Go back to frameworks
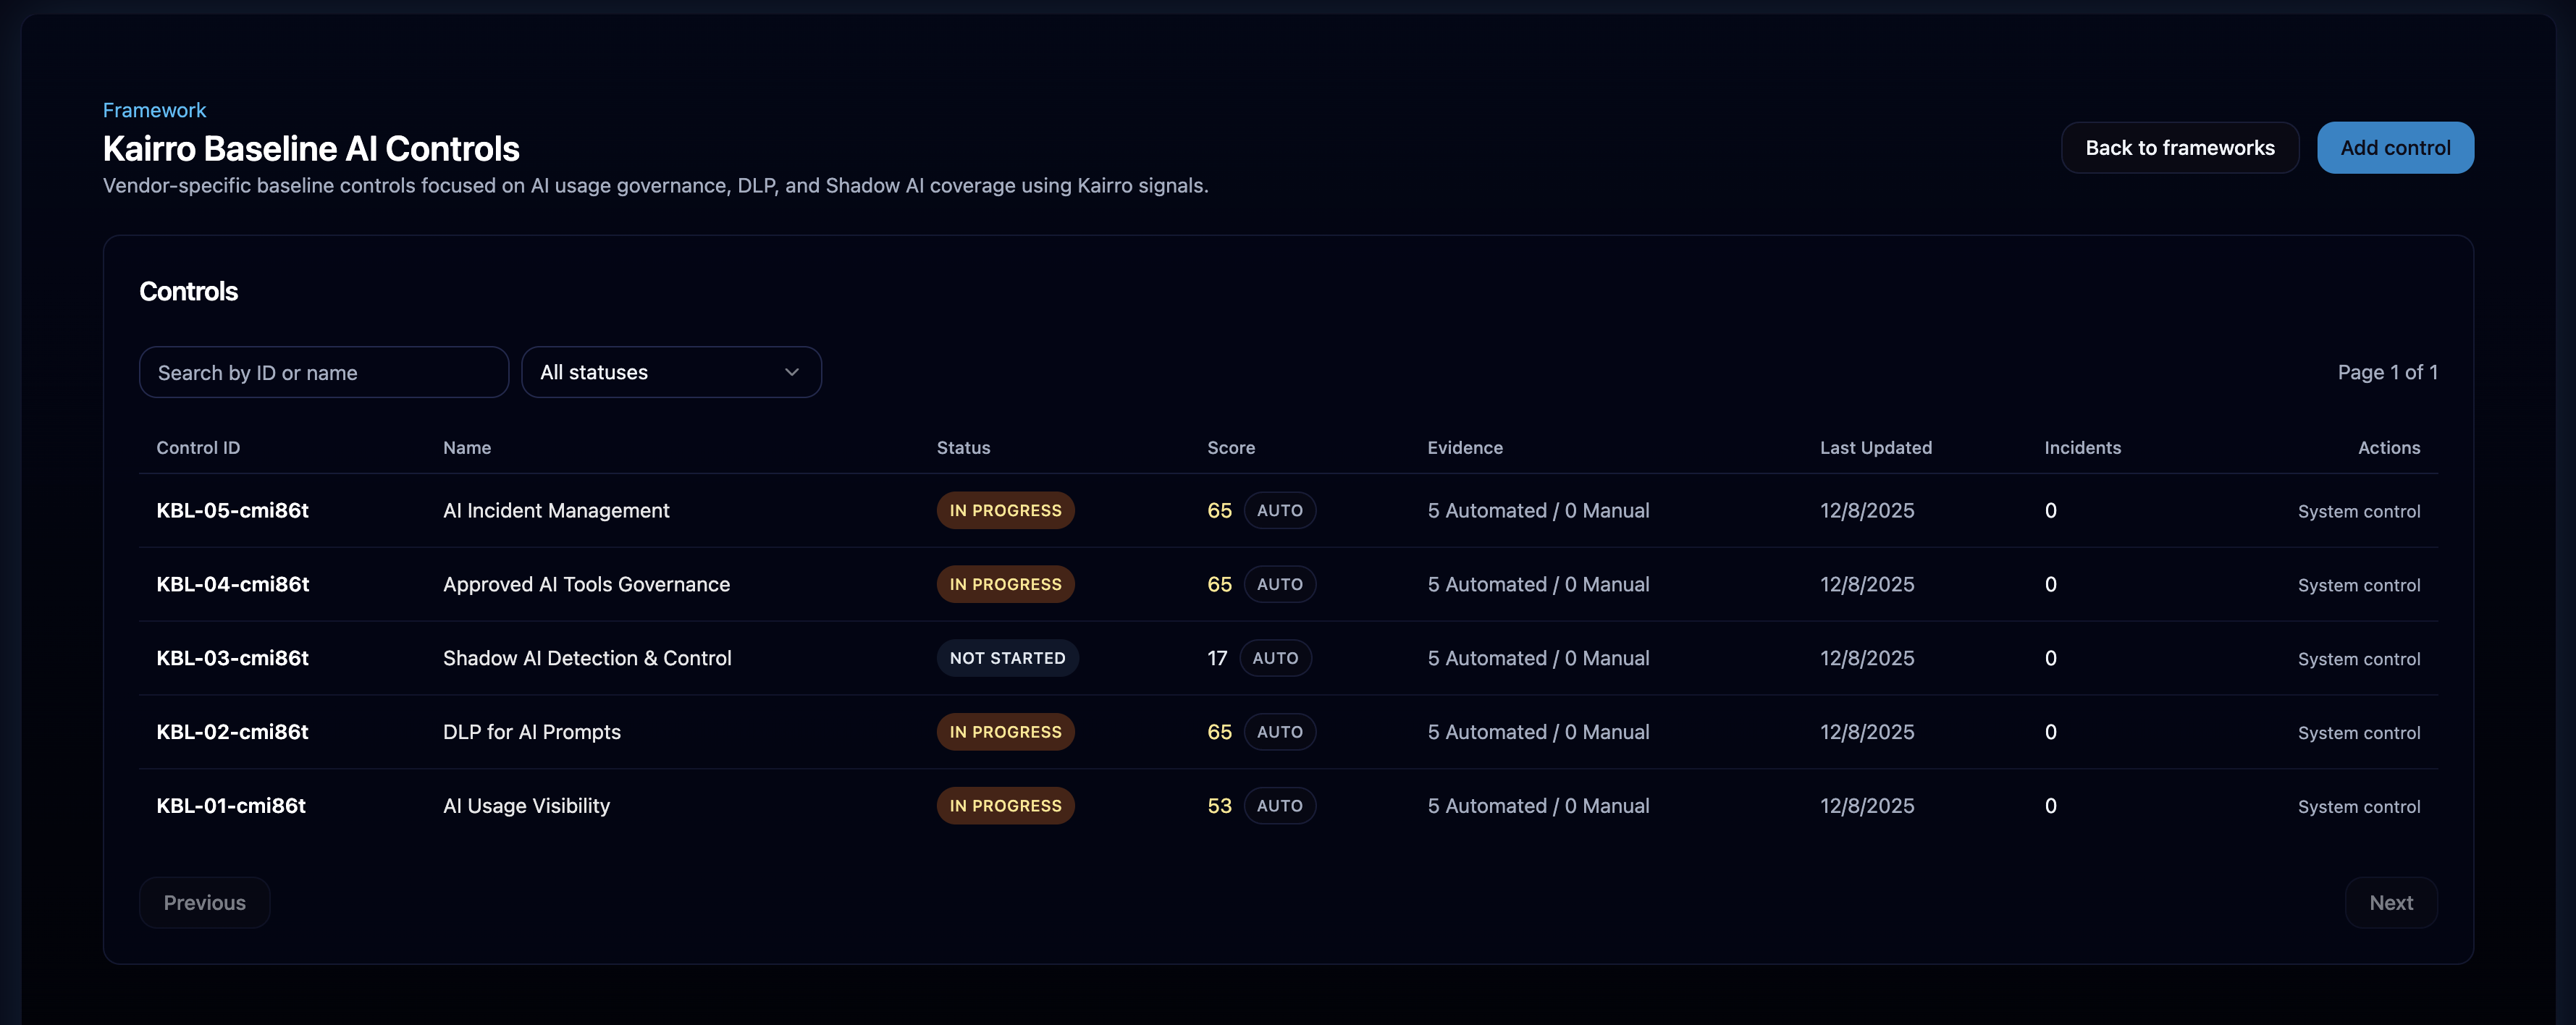 2179,148
